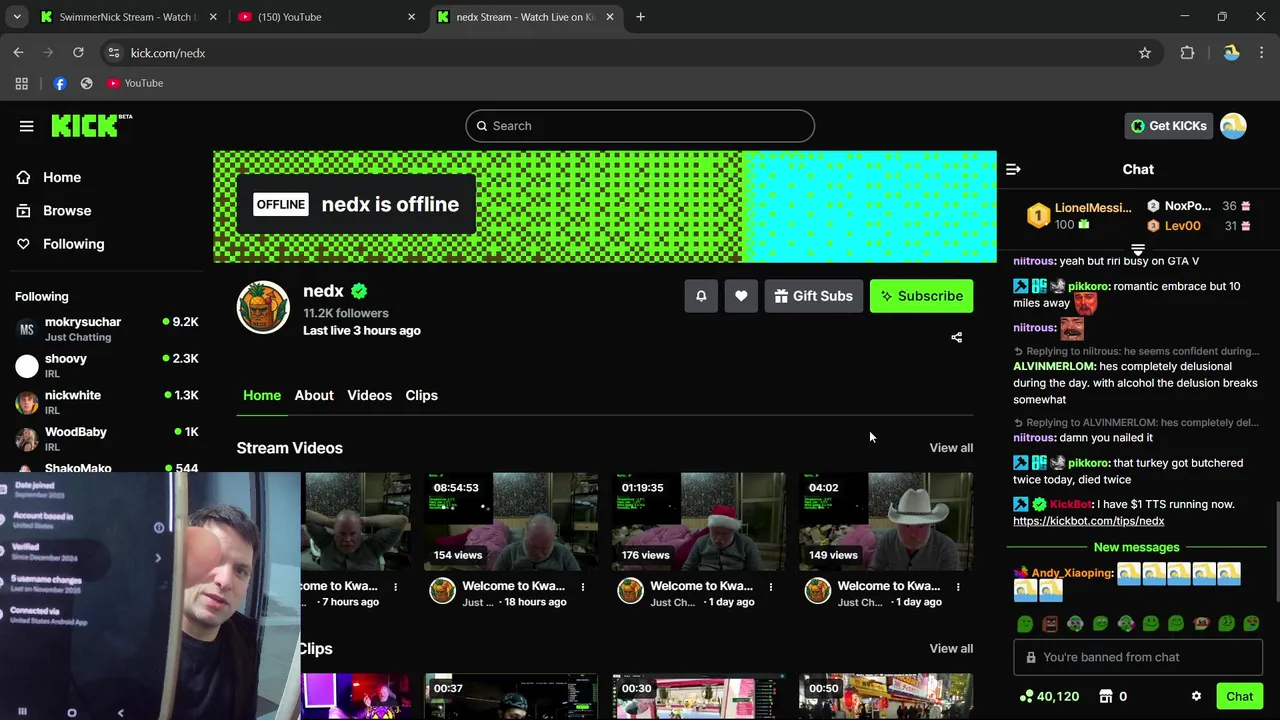The height and width of the screenshot is (720, 1280).
Task: Click New messages divider in chat
Action: (1137, 547)
